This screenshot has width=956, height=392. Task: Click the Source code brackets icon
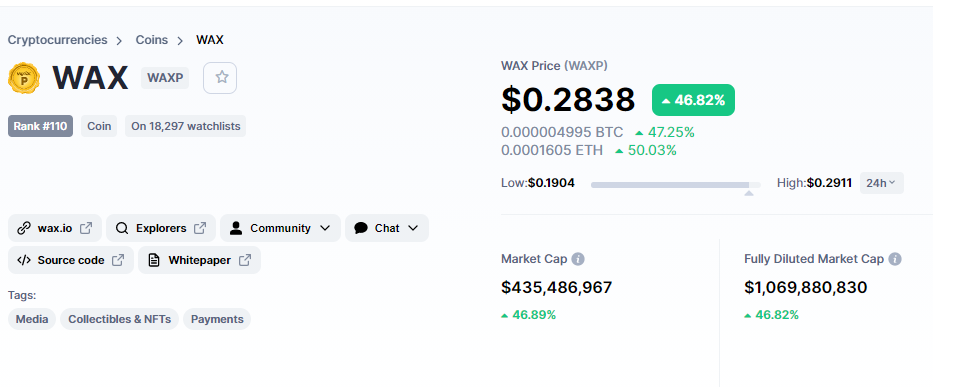pos(24,260)
